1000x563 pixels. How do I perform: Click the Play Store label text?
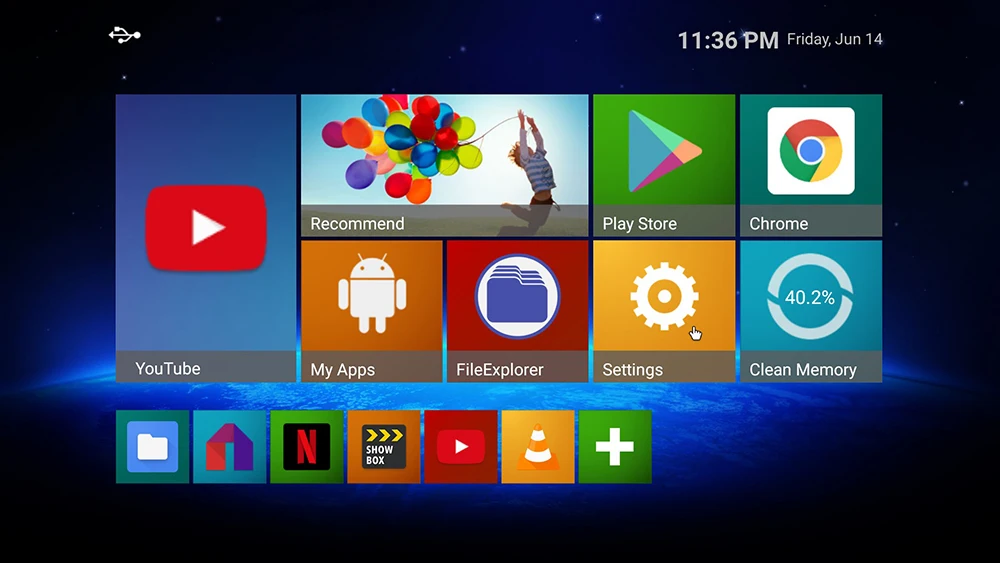click(x=640, y=224)
